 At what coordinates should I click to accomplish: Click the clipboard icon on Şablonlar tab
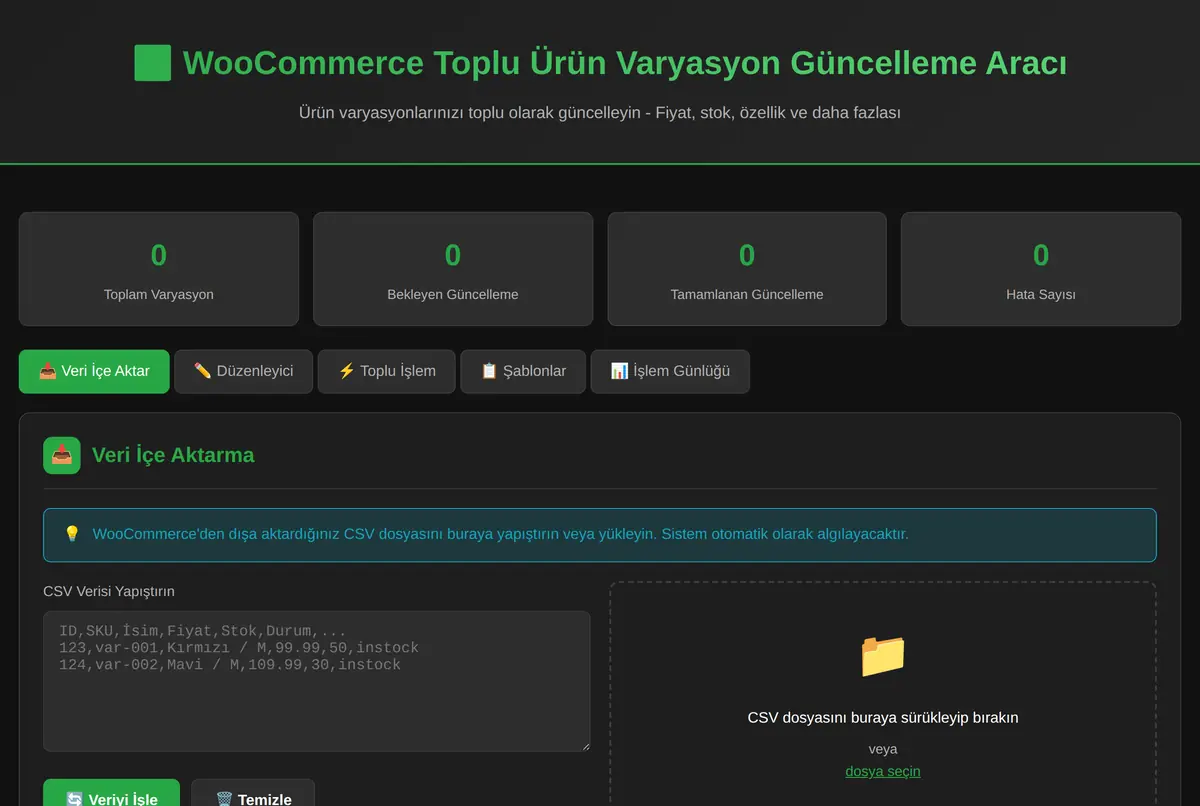tap(489, 371)
